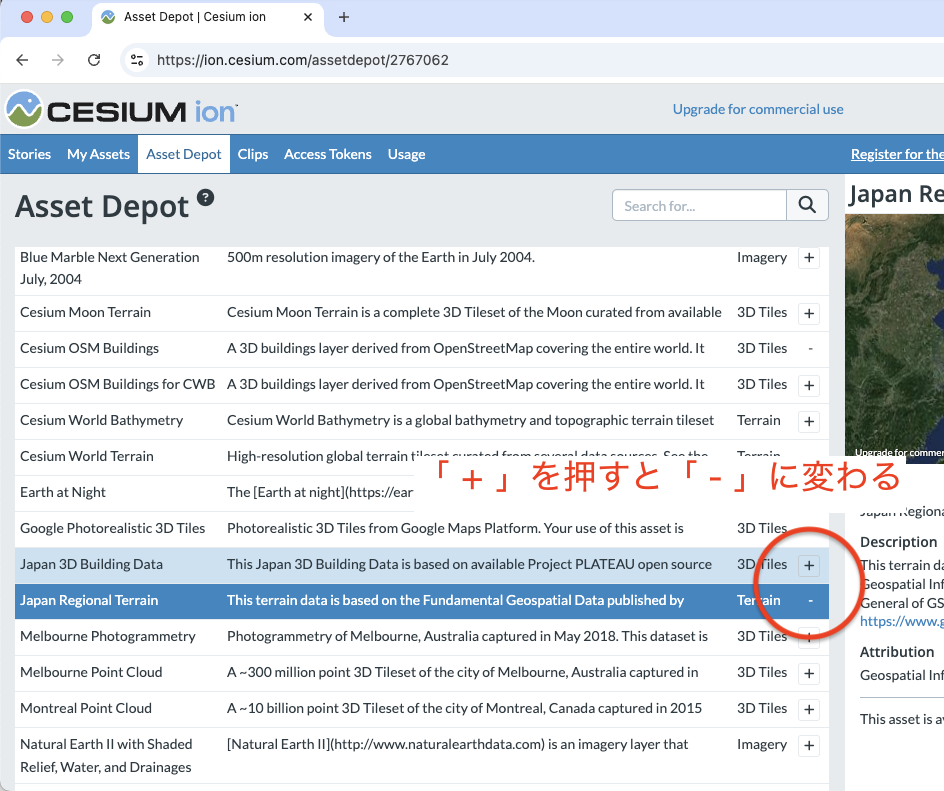
Task: Remove Cesium OSM Buildings using its minus button
Action: tap(808, 349)
